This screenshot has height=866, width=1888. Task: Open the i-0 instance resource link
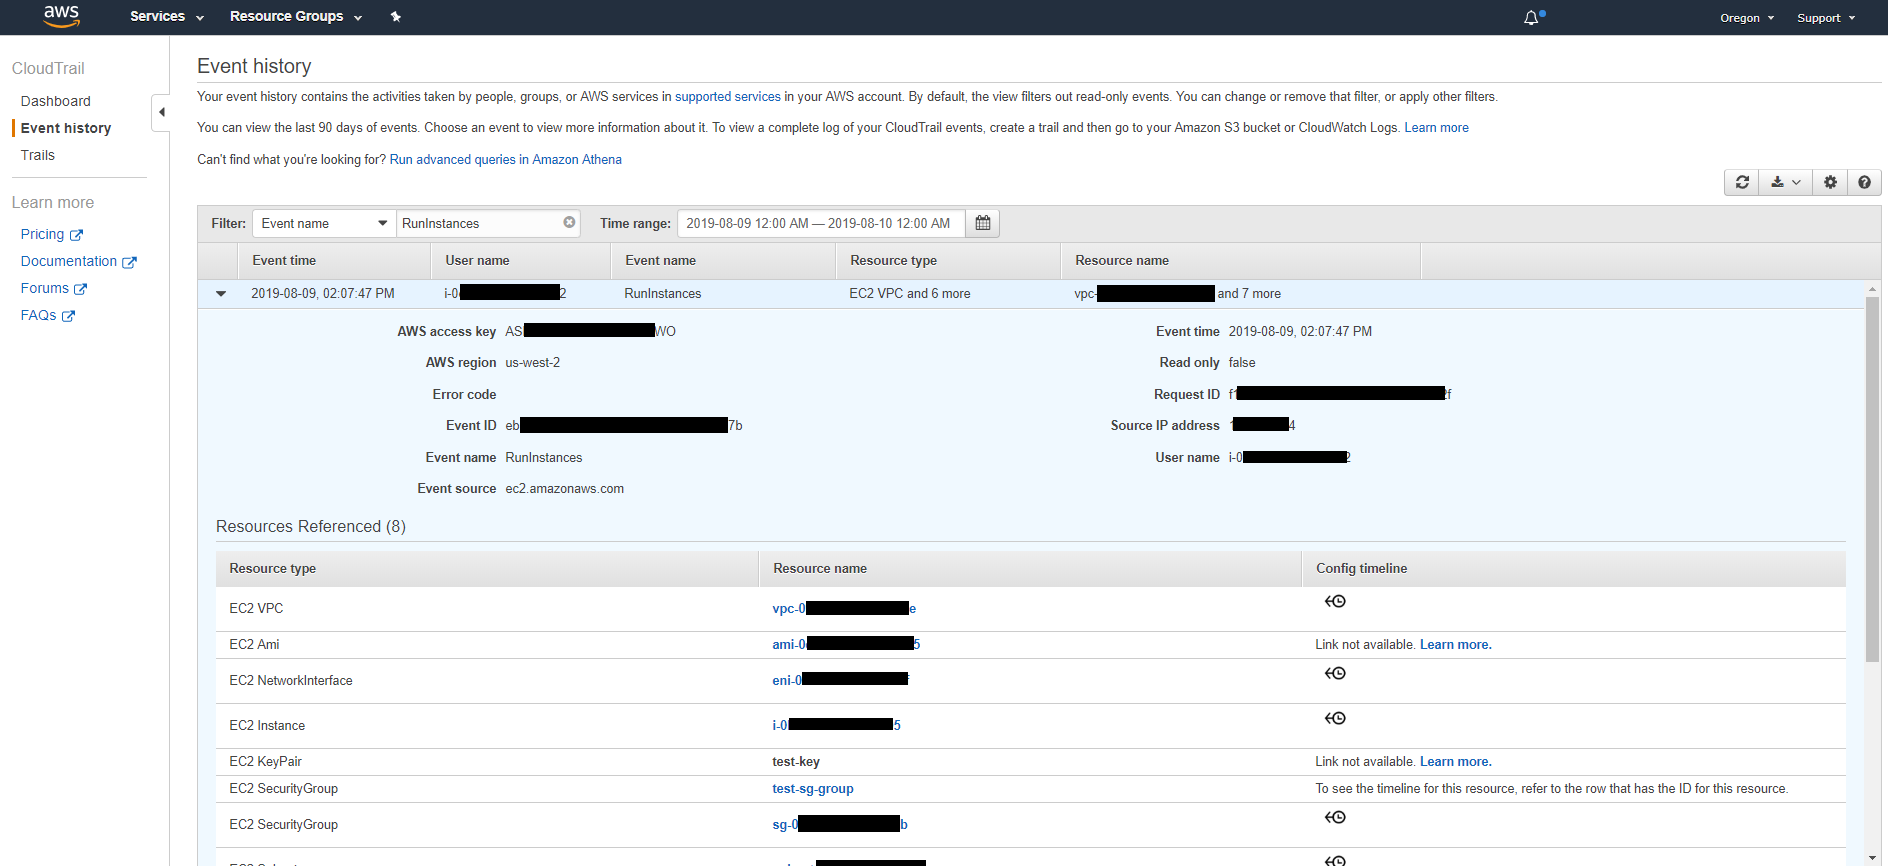836,725
